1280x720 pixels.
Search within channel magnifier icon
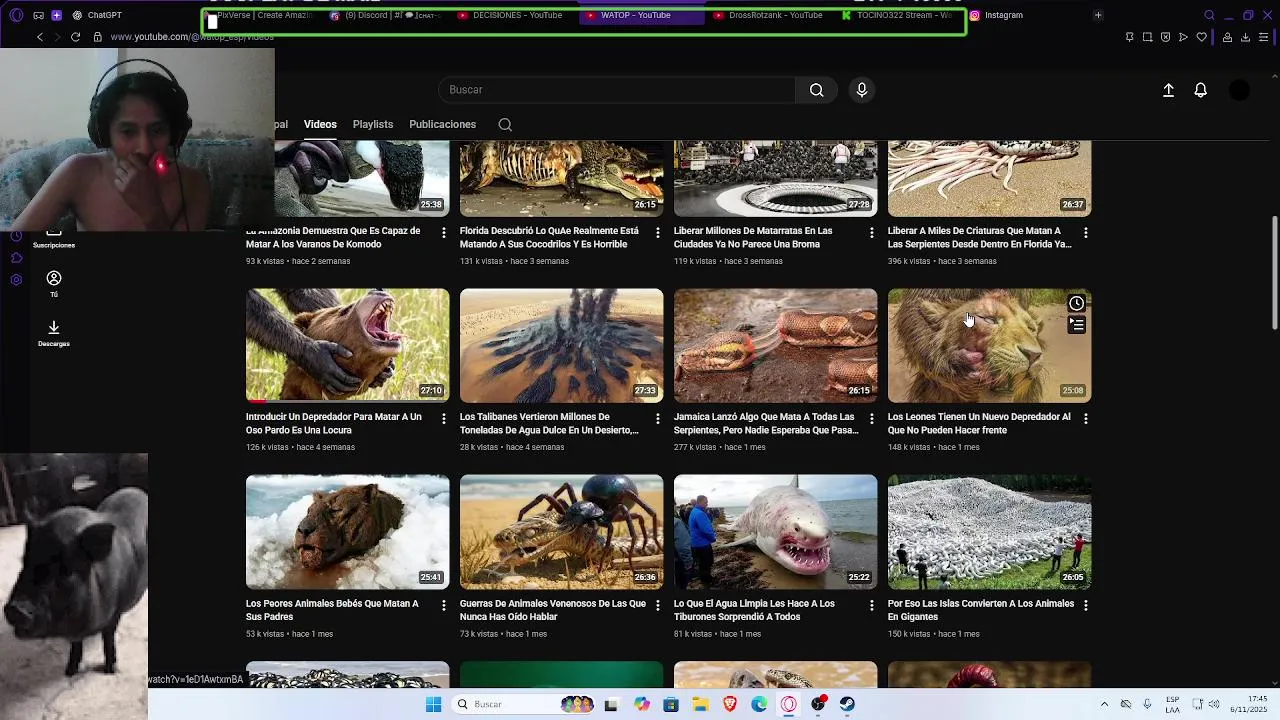point(505,125)
